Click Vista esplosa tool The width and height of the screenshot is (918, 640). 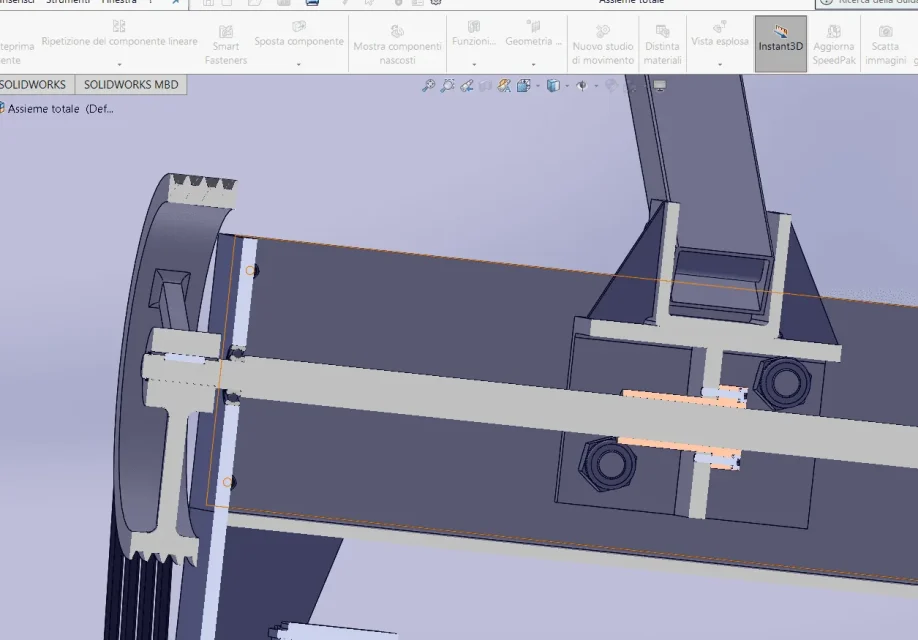point(720,34)
